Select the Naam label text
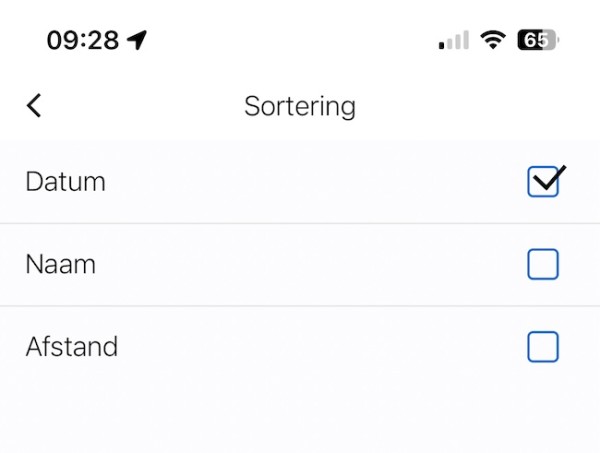The image size is (600, 453). (61, 264)
